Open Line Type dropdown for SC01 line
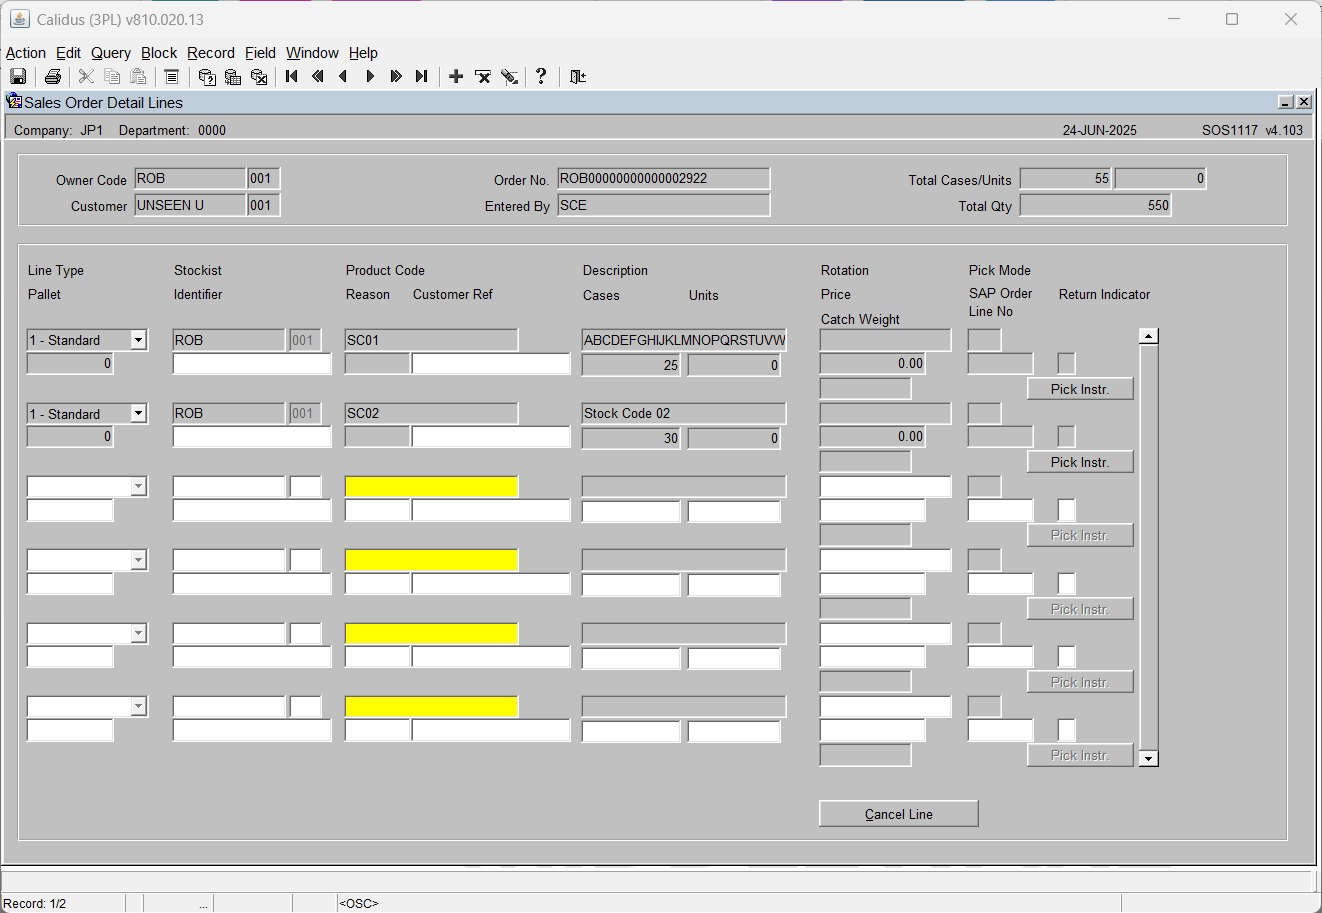The width and height of the screenshot is (1322, 913). point(139,340)
